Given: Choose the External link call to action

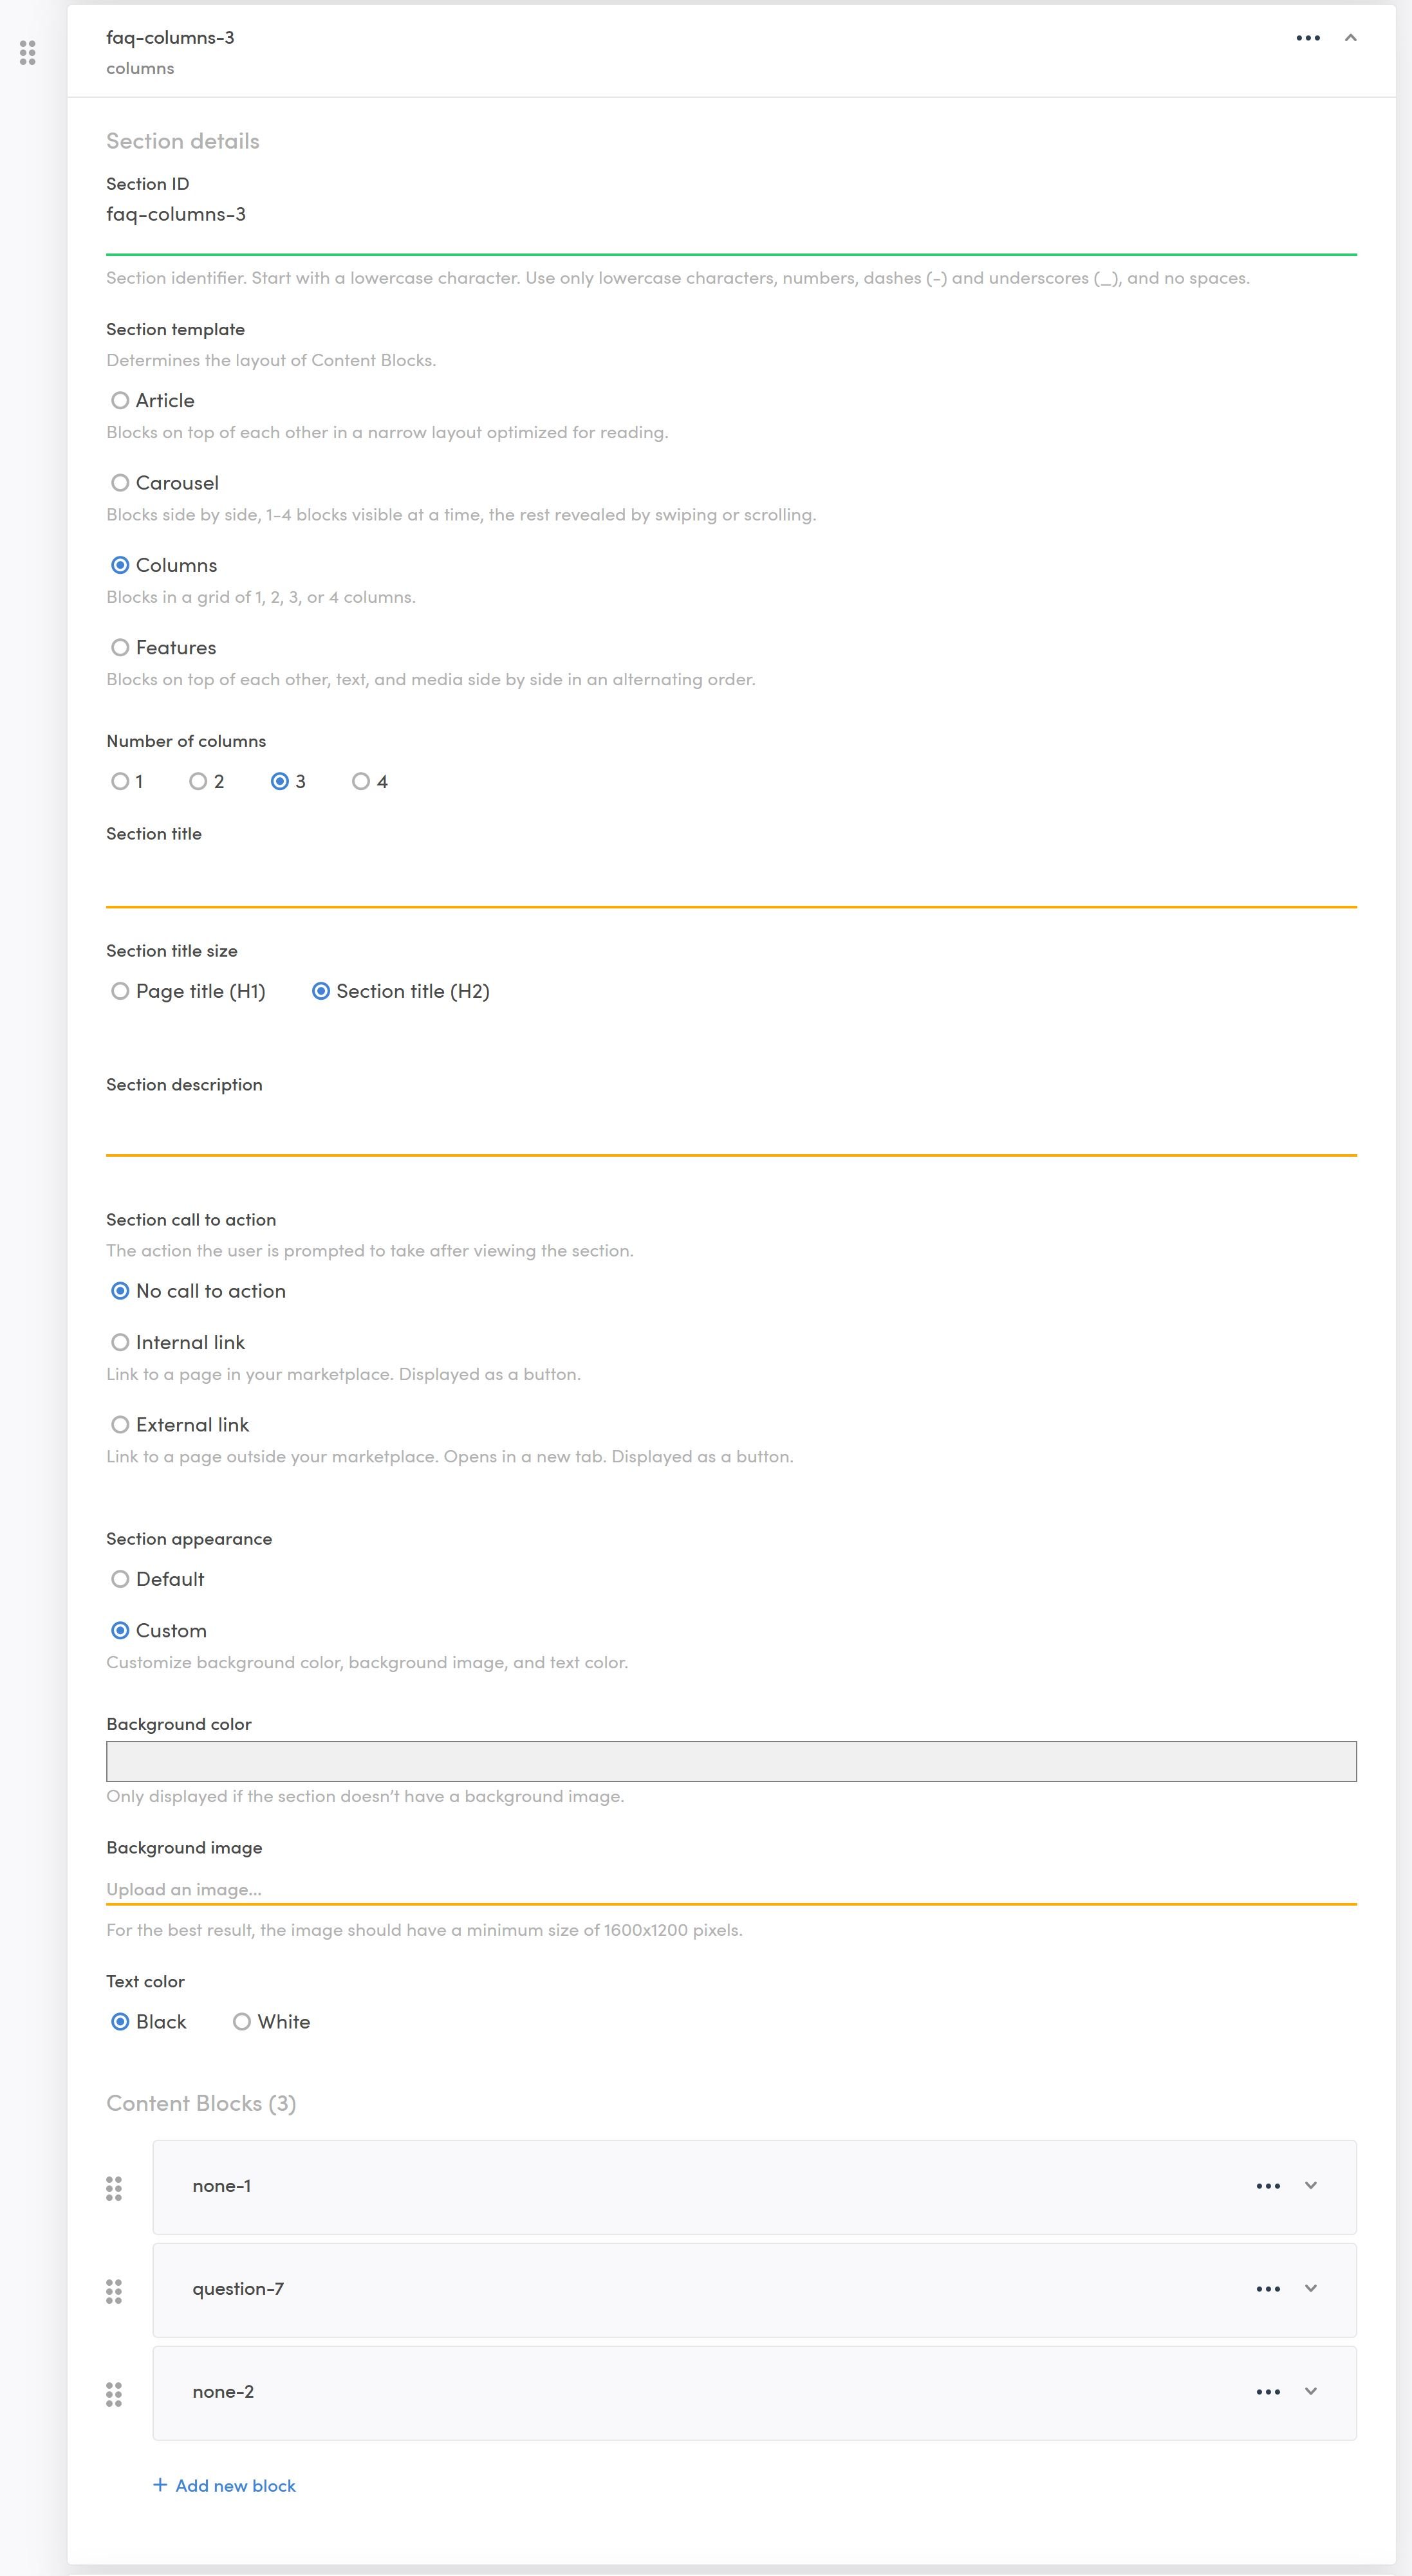Looking at the screenshot, I should pyautogui.click(x=121, y=1425).
